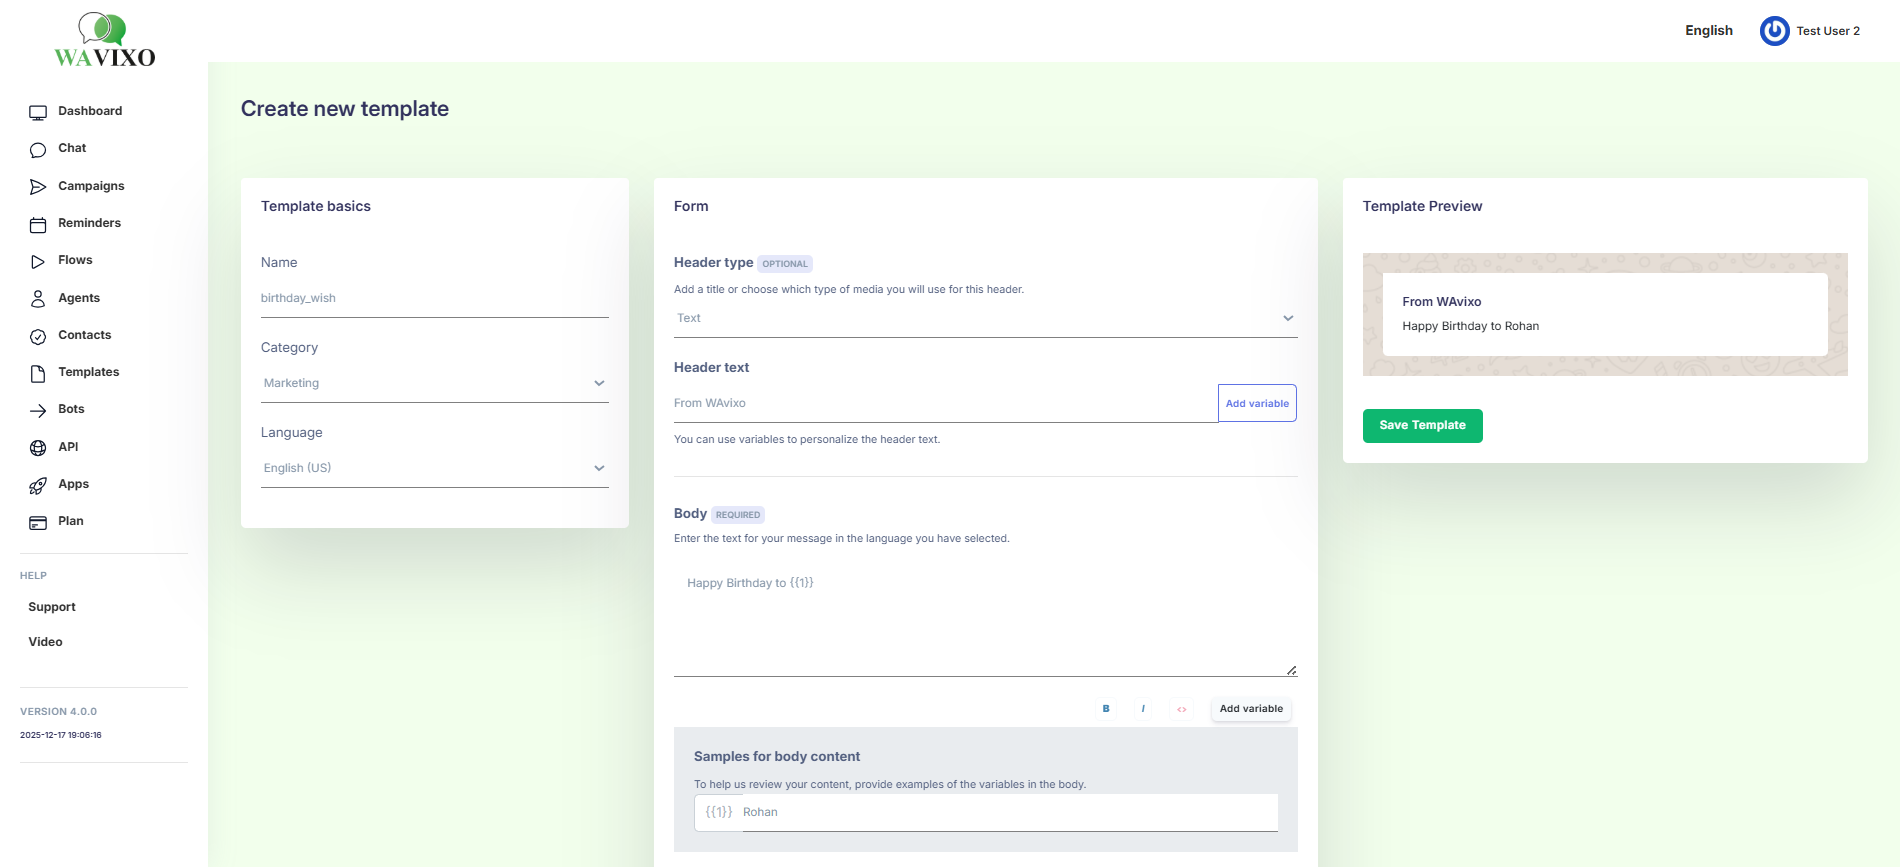
Task: Open Chat via its speech bubble icon
Action: click(38, 150)
